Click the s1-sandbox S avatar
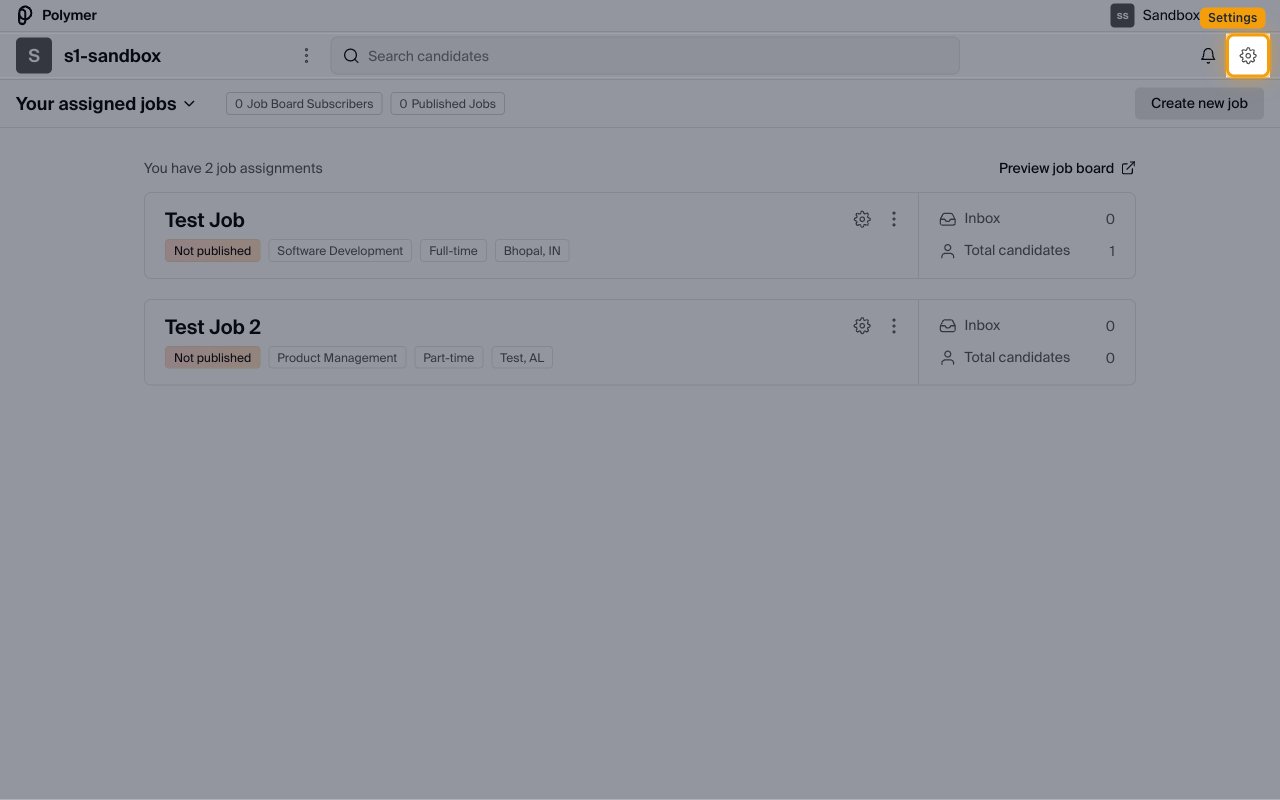Image resolution: width=1280 pixels, height=800 pixels. tap(34, 56)
